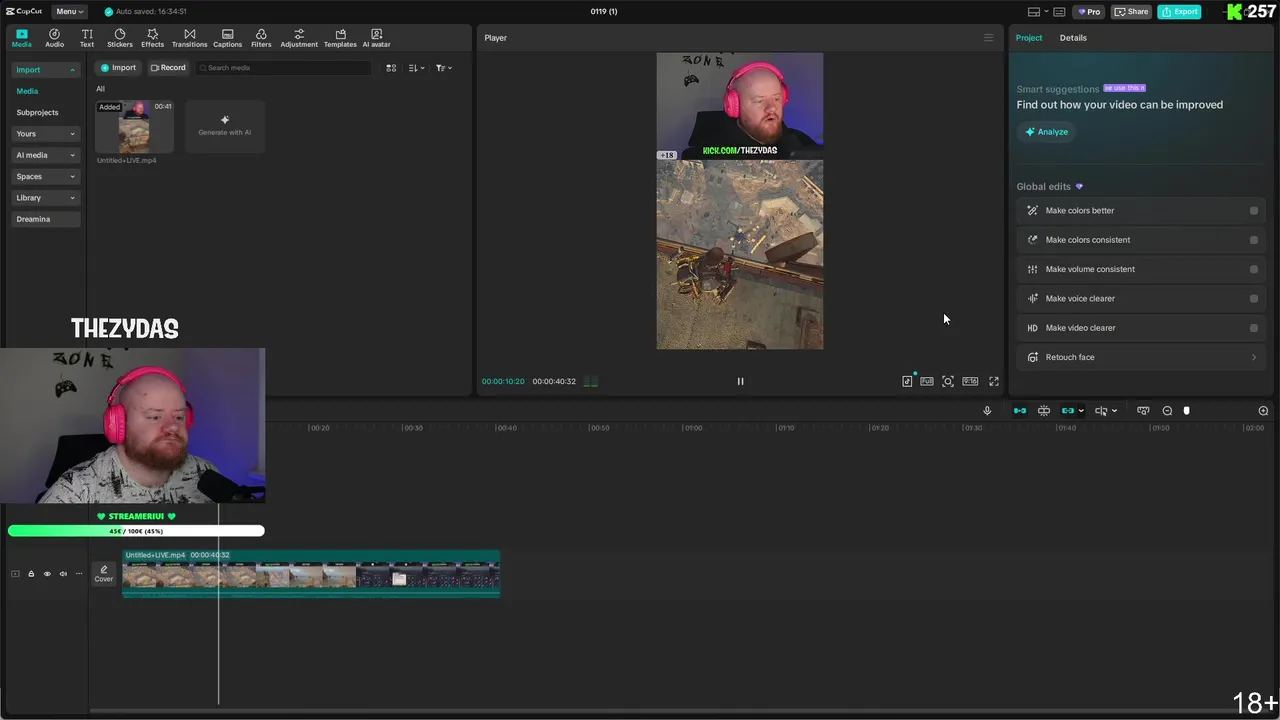Open the AI avatar panel

click(x=376, y=38)
